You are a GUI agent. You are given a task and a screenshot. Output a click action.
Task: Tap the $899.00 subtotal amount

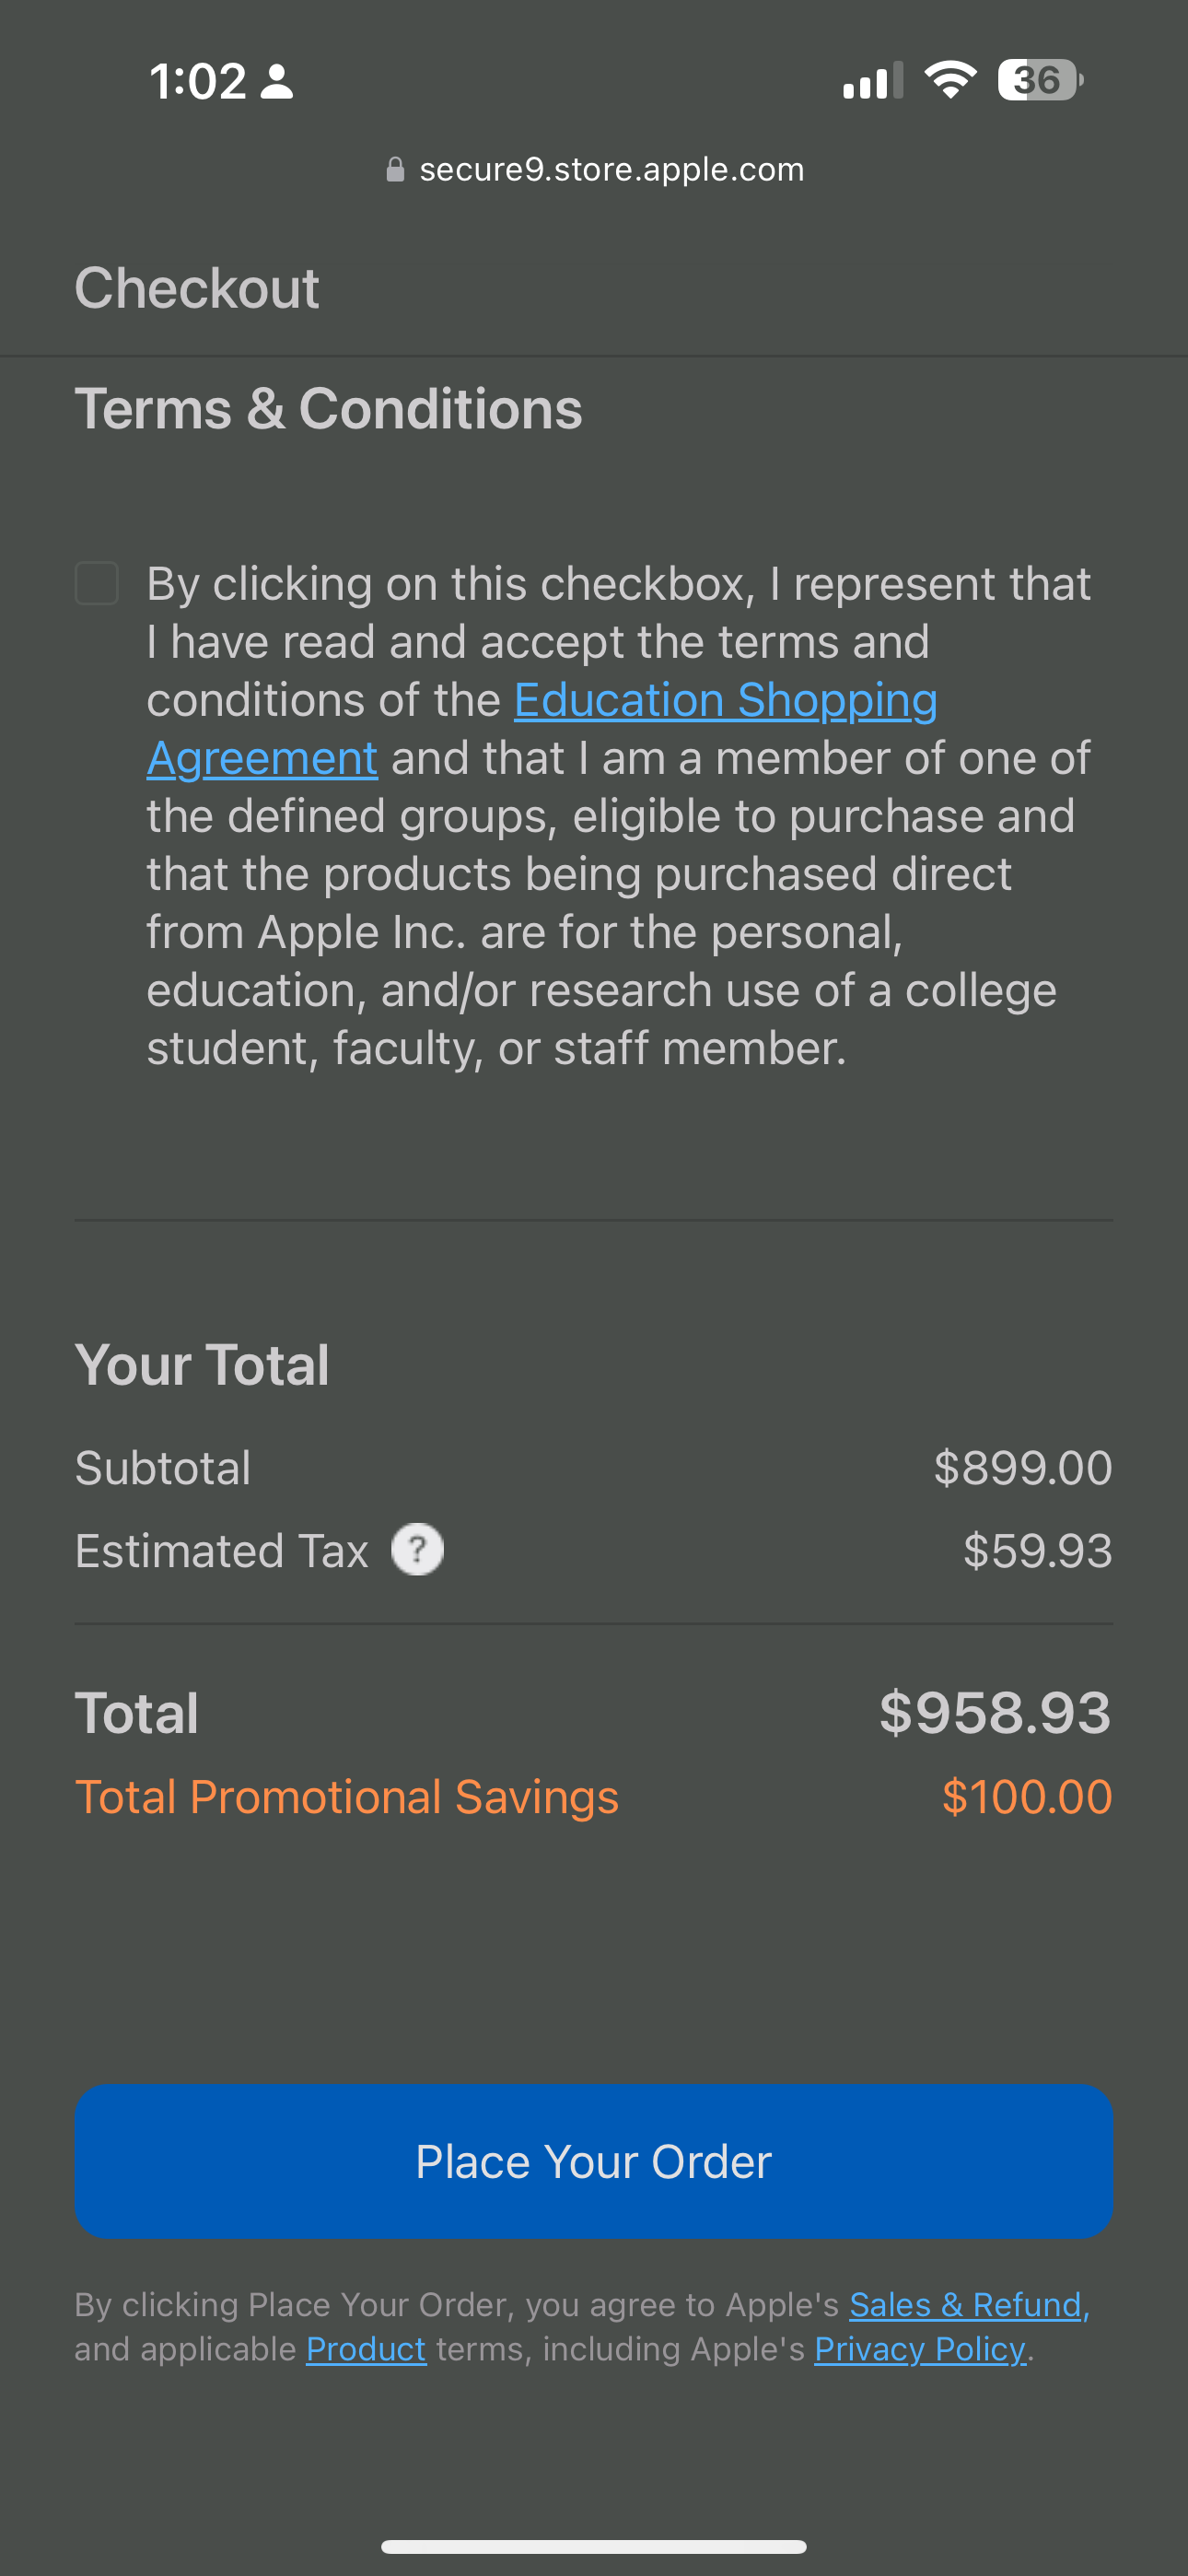(1022, 1468)
